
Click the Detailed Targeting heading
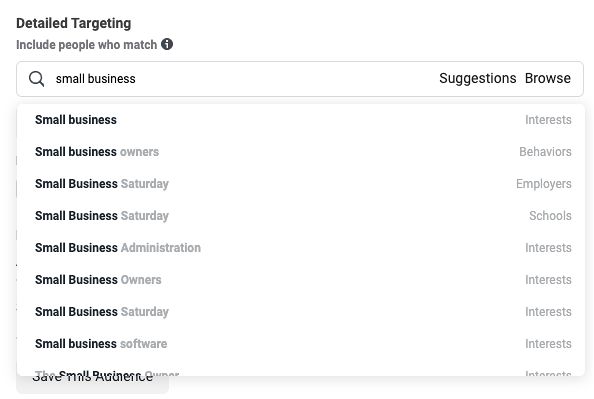73,23
